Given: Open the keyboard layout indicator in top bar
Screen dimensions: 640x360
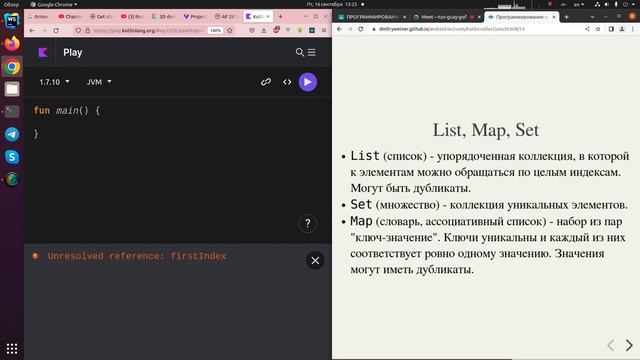Looking at the screenshot, I should [x=578, y=4].
